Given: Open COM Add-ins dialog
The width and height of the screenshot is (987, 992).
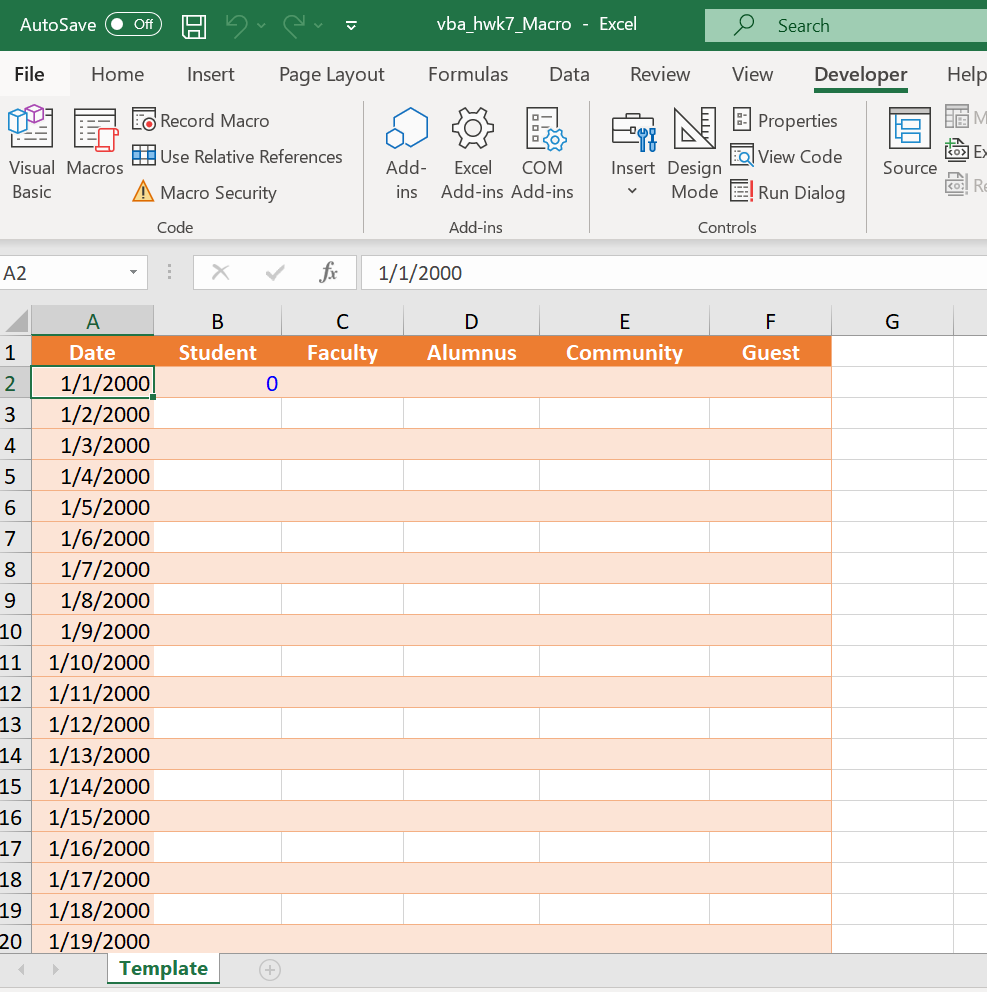Looking at the screenshot, I should pos(542,152).
